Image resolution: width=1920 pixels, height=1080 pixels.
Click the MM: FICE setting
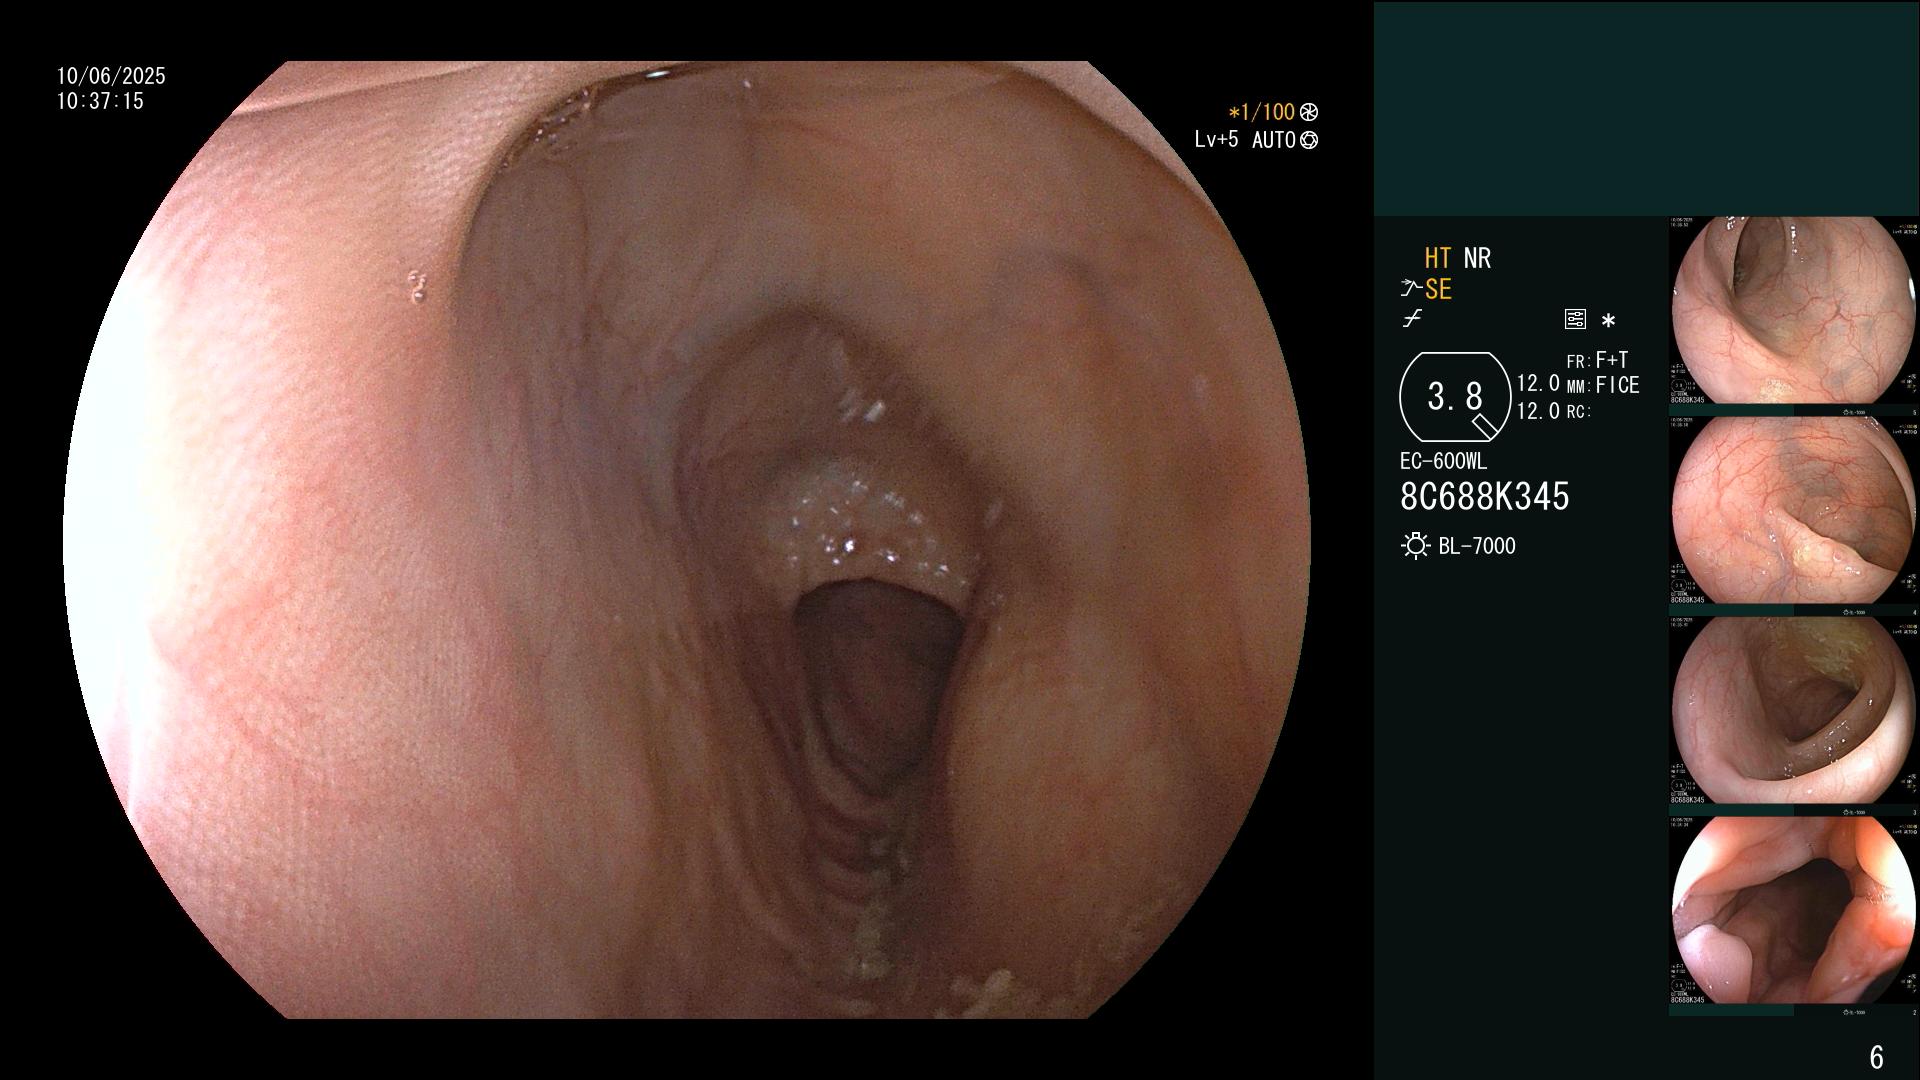(1603, 385)
